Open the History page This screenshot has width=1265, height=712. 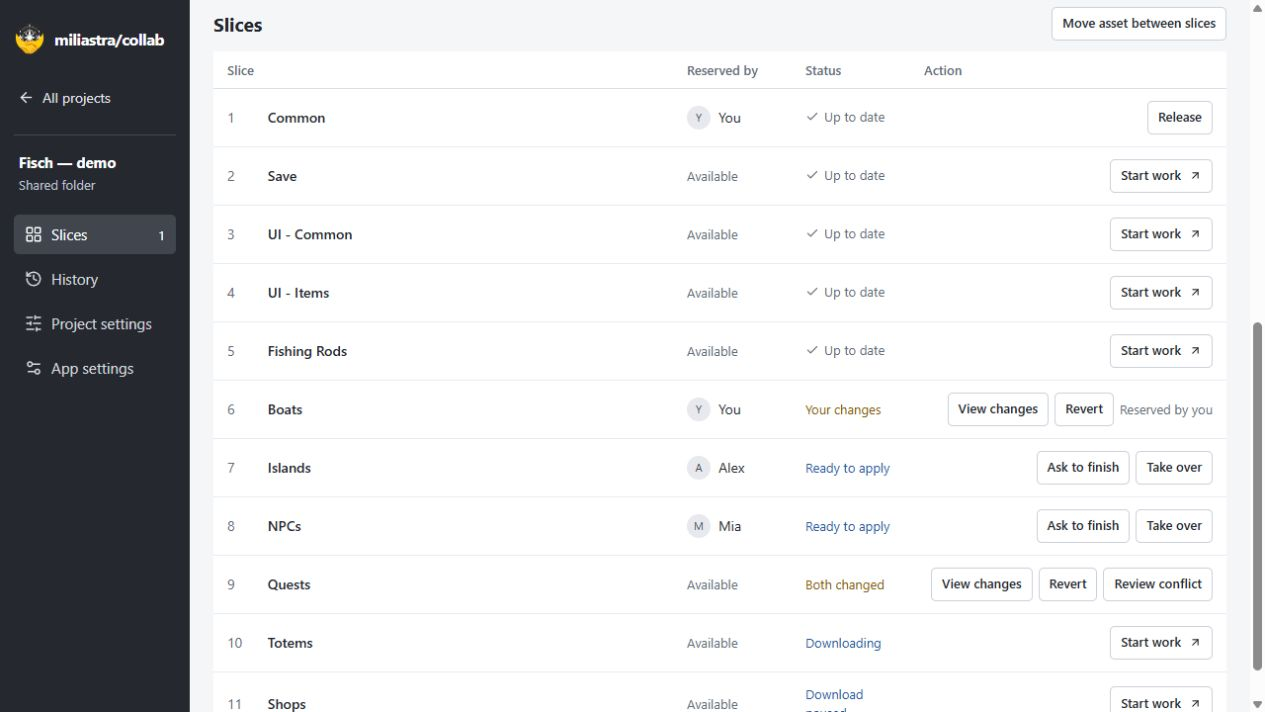pyautogui.click(x=95, y=279)
